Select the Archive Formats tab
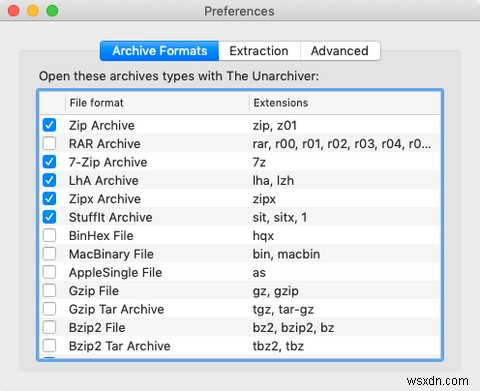Viewport: 480px width, 391px height. 160,51
